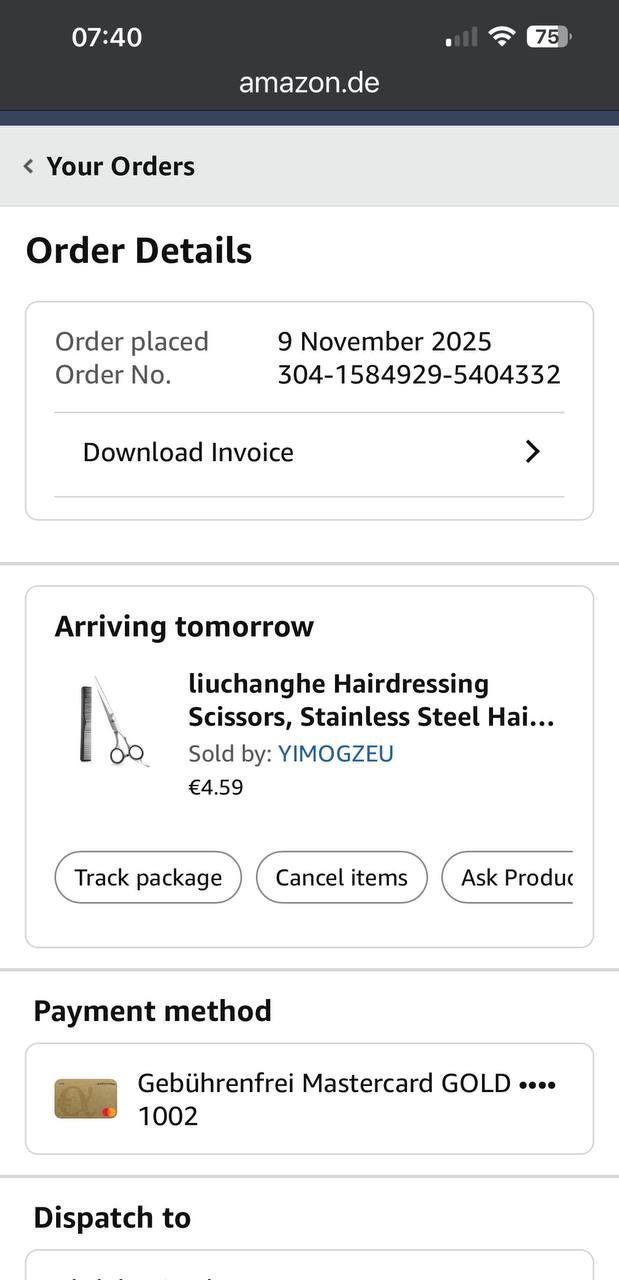Open the Download Invoice chevron arrow

click(532, 452)
